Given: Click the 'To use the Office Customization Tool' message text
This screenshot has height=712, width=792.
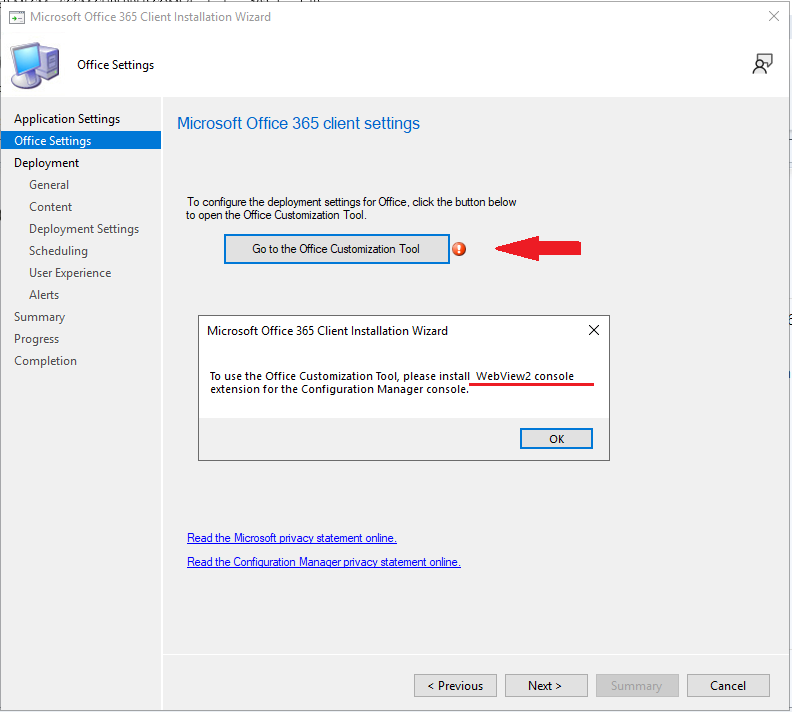Looking at the screenshot, I should point(392,383).
